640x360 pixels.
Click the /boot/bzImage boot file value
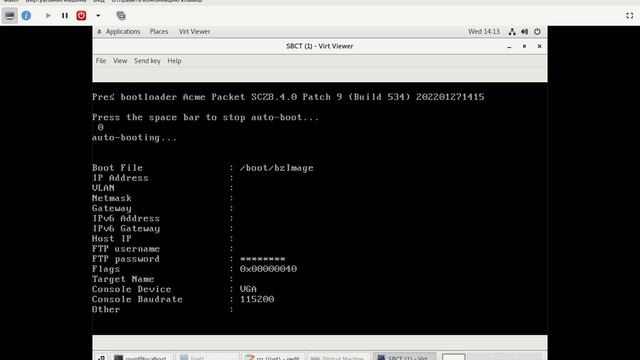(x=276, y=168)
